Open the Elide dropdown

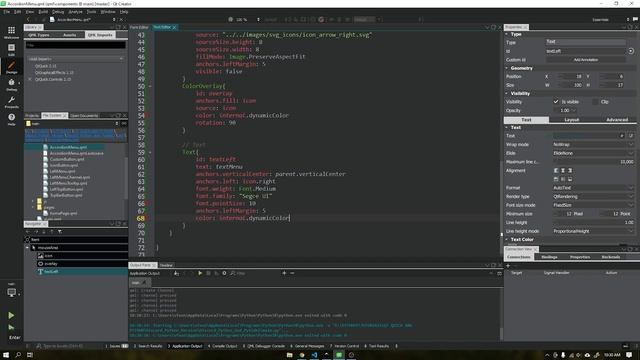[593, 153]
